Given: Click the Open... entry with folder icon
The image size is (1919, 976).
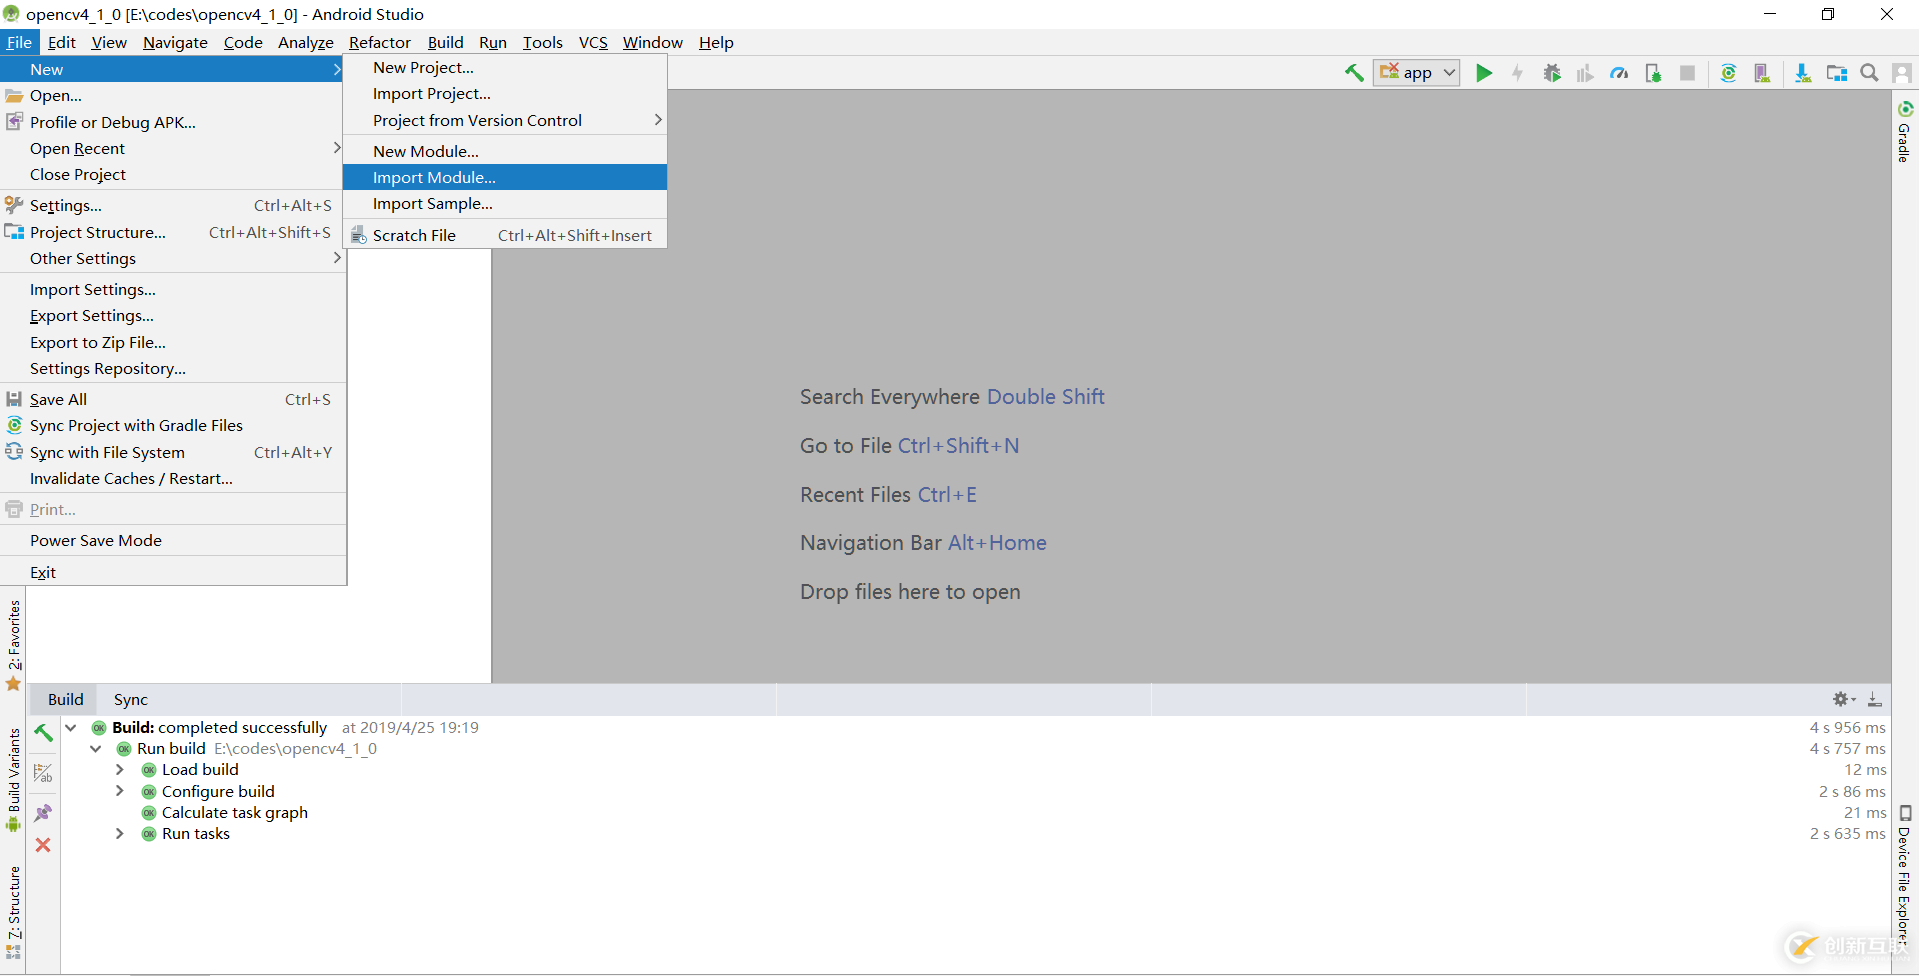Looking at the screenshot, I should point(173,95).
